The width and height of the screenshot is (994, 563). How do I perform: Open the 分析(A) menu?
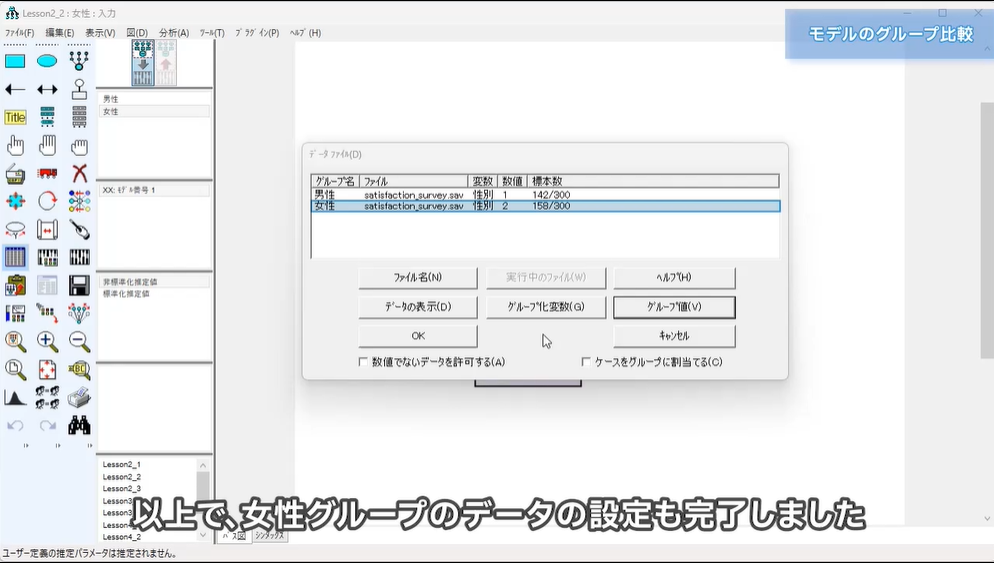174,33
